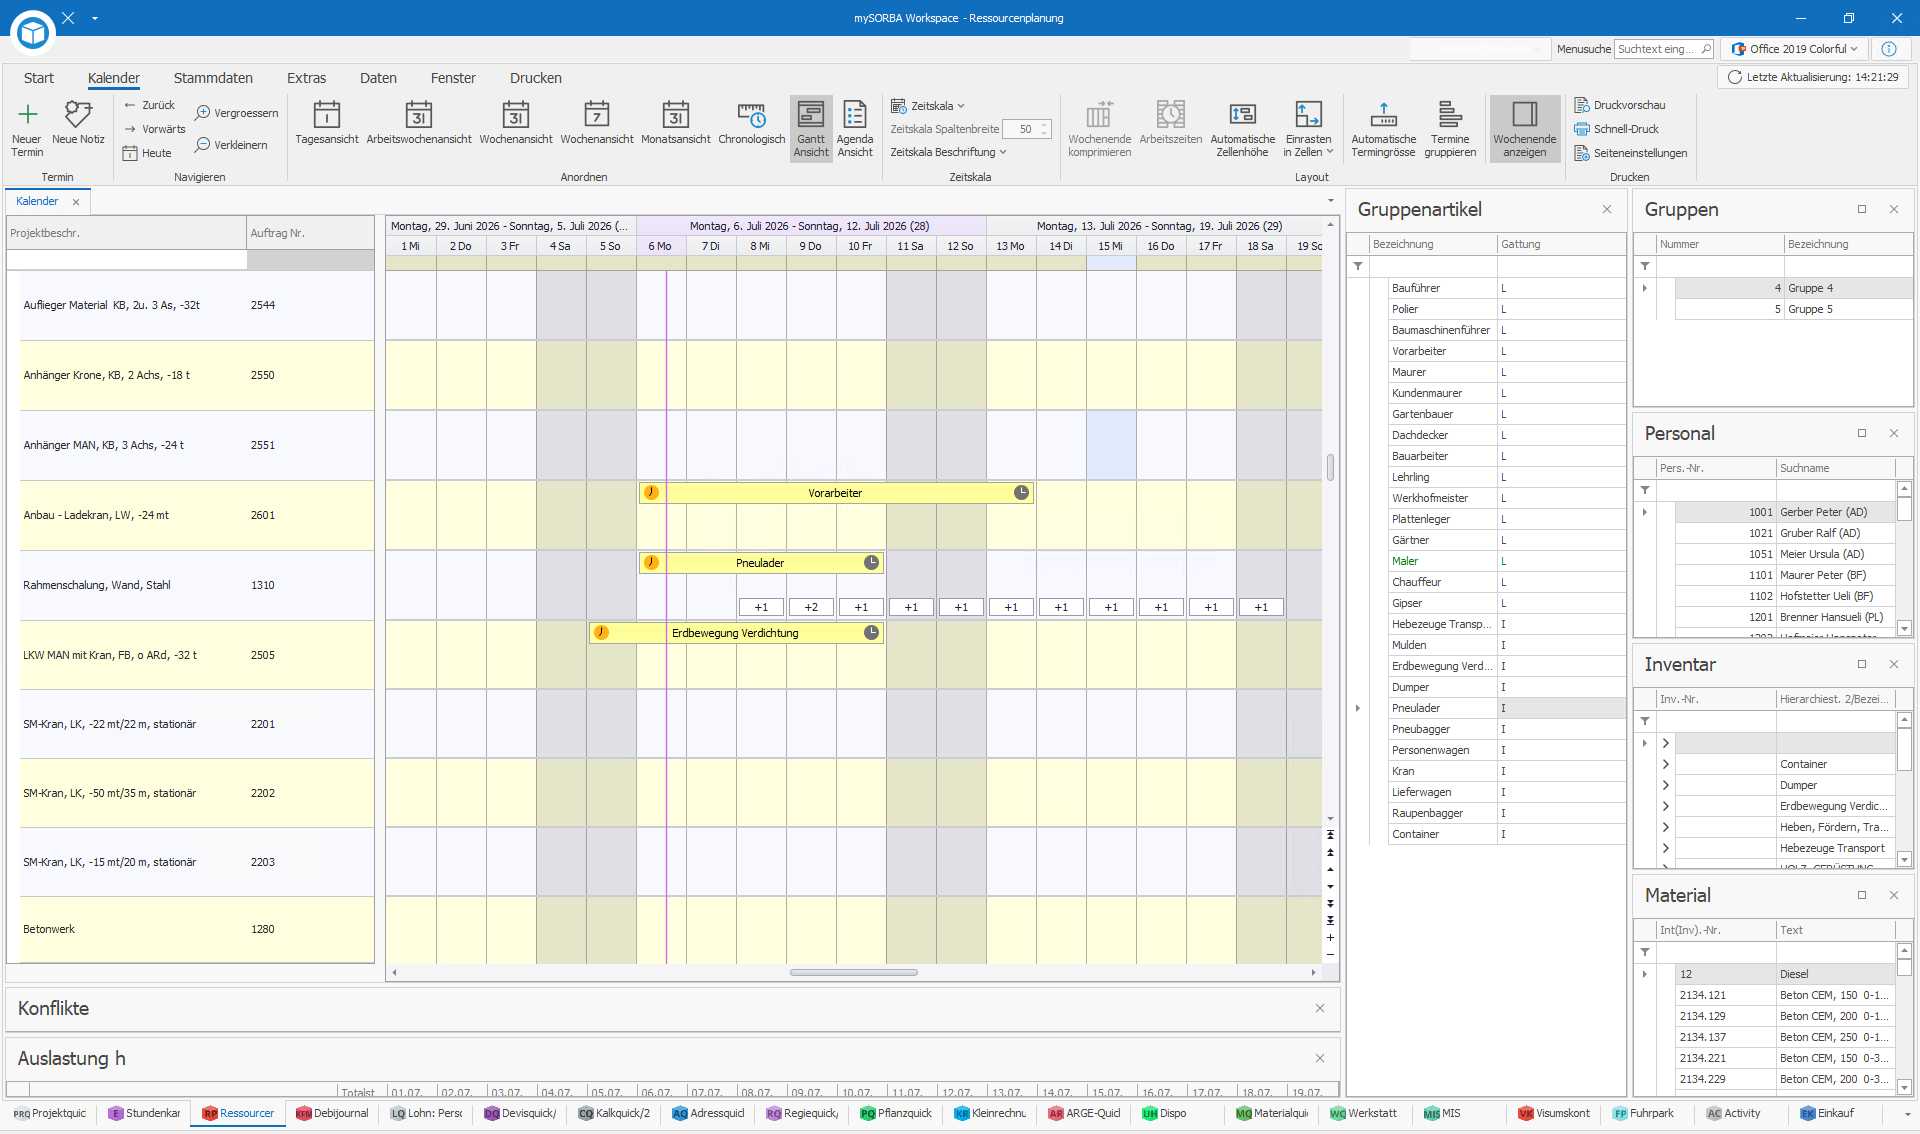Viewport: 1920px width, 1134px height.
Task: Click the Menusuche search field
Action: [x=1665, y=49]
